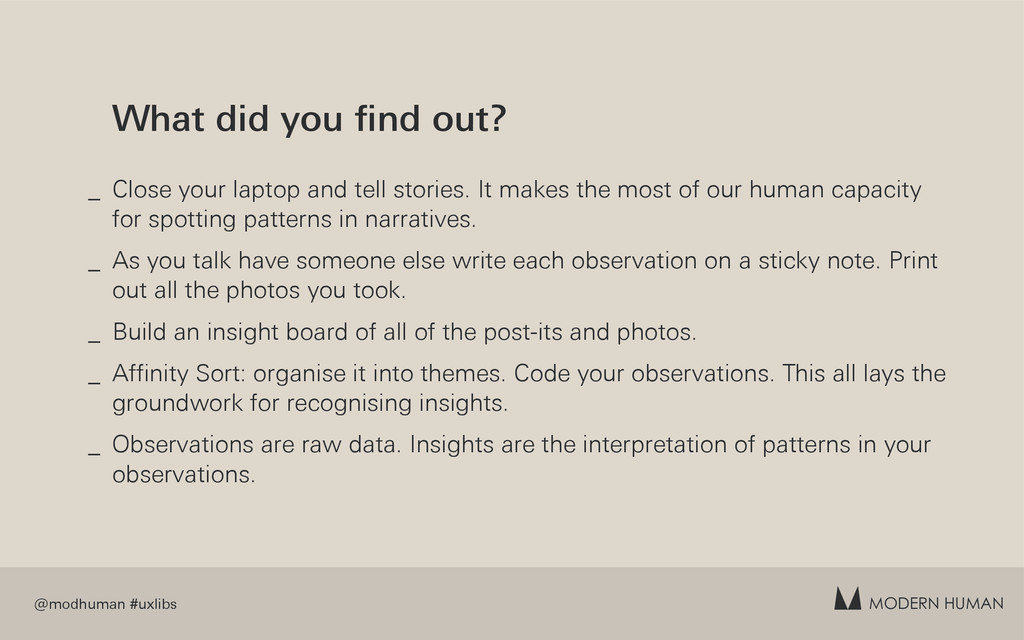Click the final word 'observations.' in last bullet
This screenshot has height=640, width=1024.
[x=184, y=475]
